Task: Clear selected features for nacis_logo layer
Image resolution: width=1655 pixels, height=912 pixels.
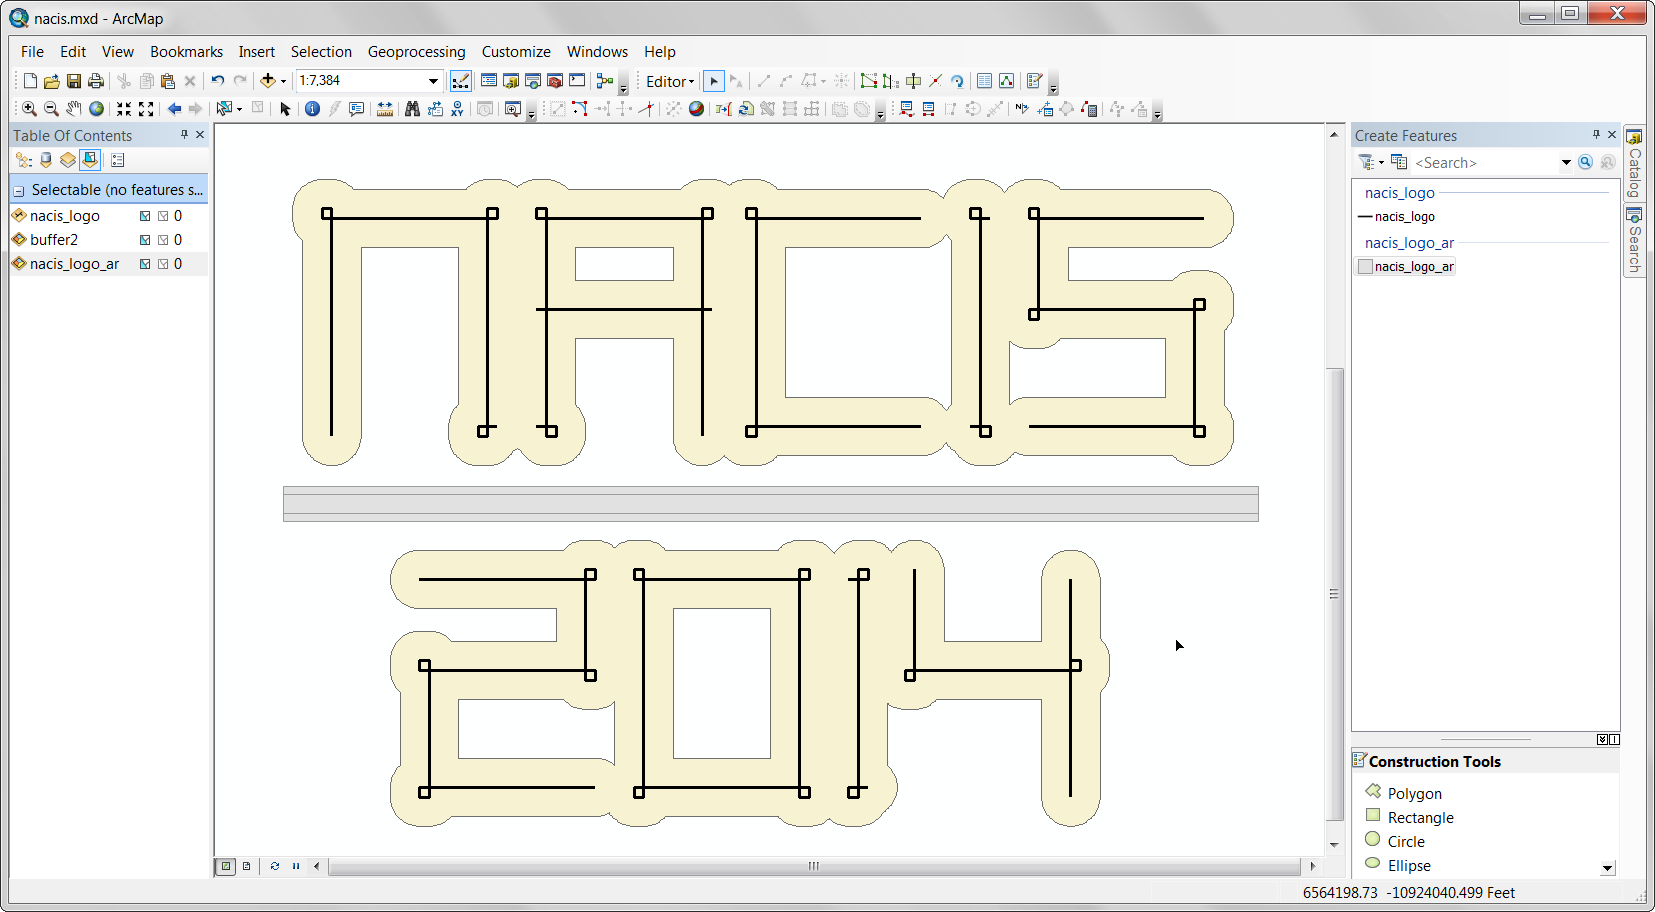Action: click(163, 216)
